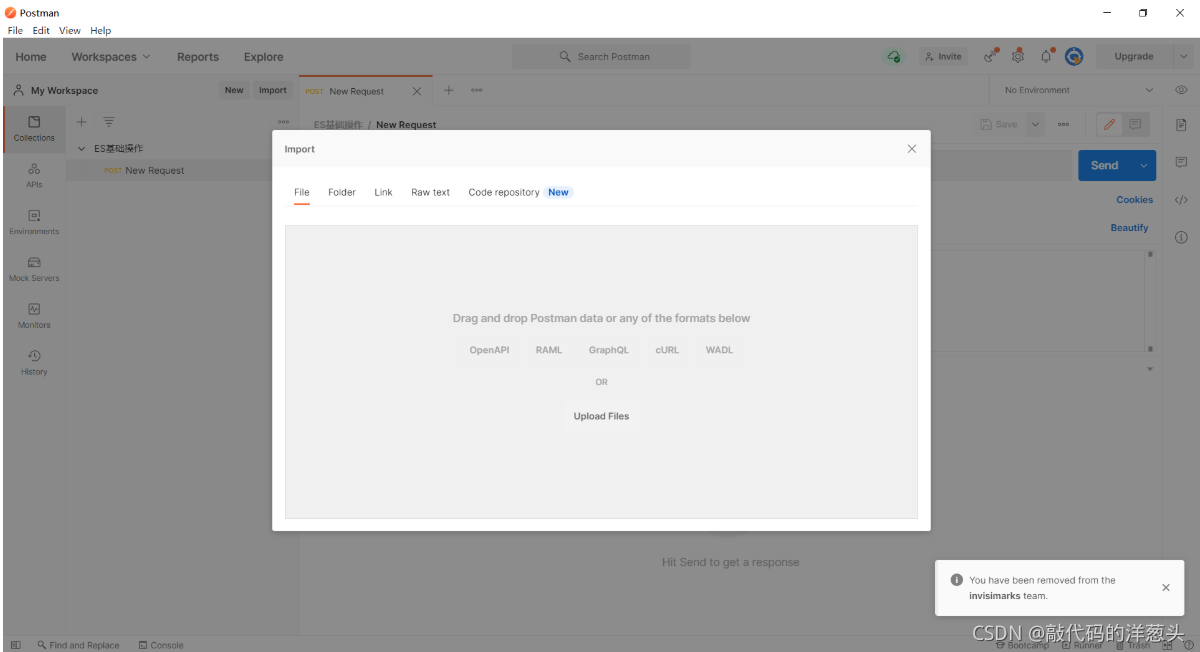Select the Link tab in Import
This screenshot has width=1200, height=652.
[383, 192]
